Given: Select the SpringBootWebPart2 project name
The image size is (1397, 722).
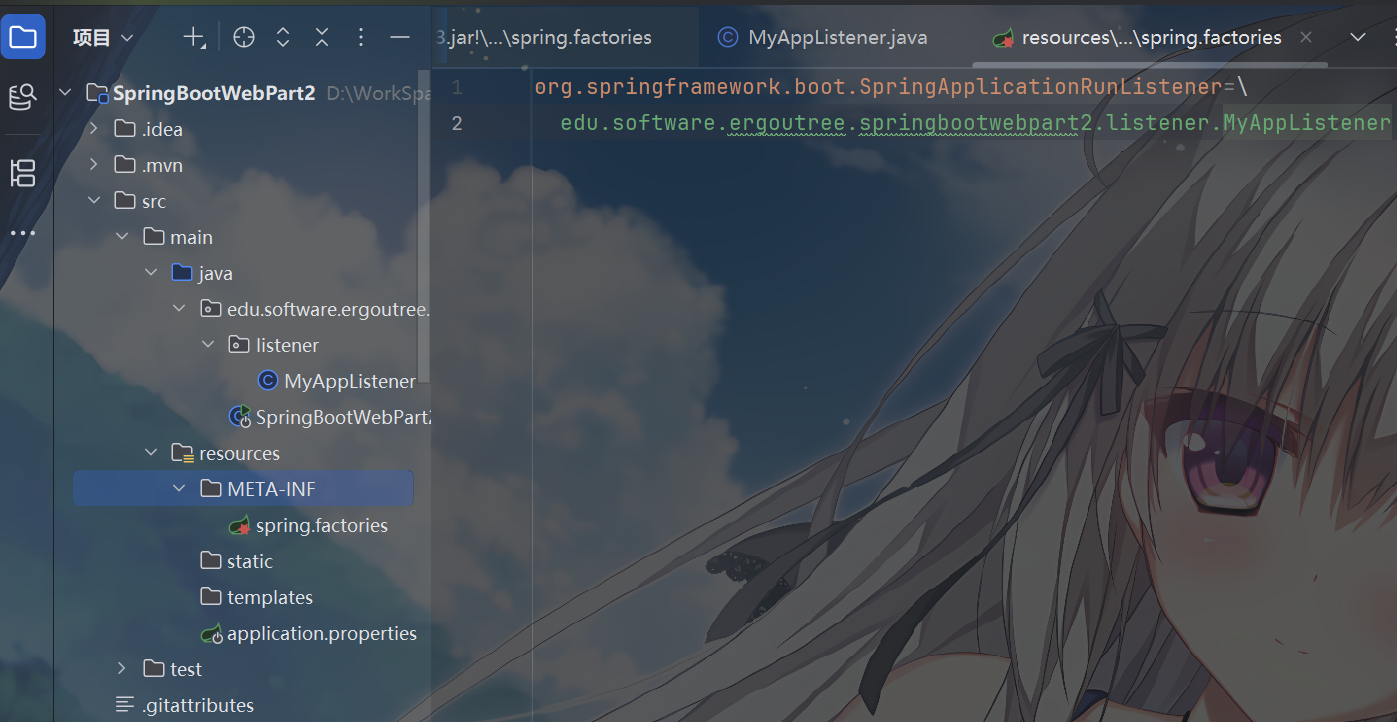Looking at the screenshot, I should 214,93.
